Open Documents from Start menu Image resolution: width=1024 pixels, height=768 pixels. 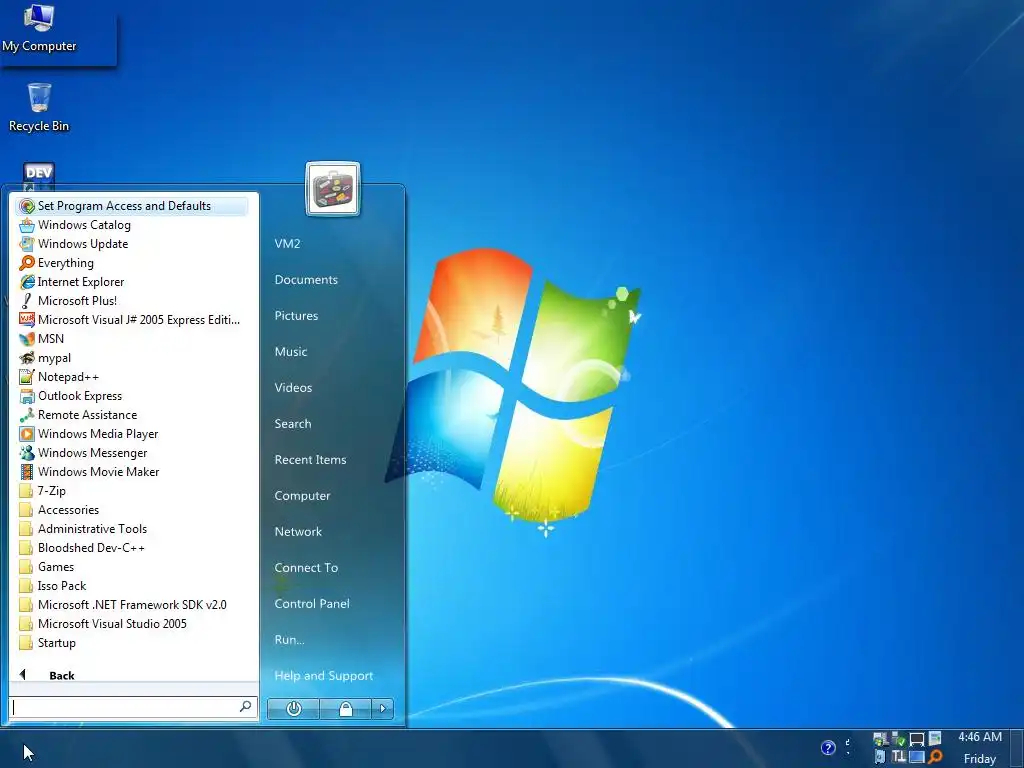coord(306,280)
